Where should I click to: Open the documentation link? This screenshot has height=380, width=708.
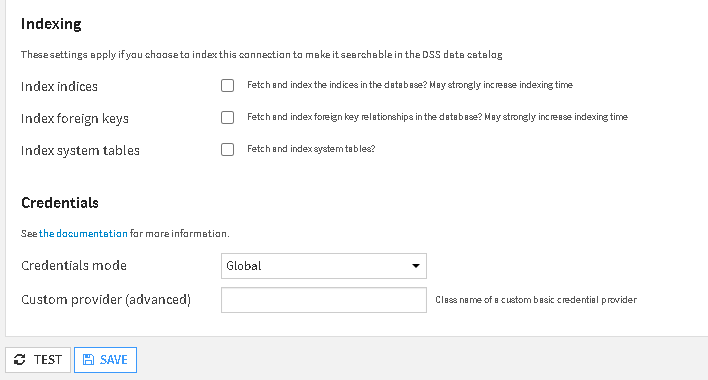(83, 233)
